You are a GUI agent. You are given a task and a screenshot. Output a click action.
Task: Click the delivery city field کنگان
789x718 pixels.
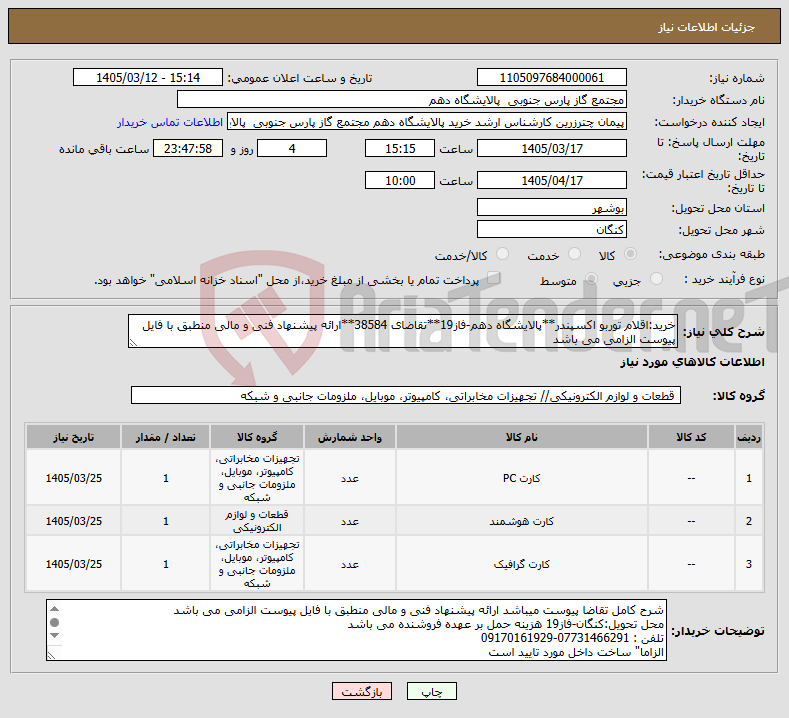click(551, 229)
